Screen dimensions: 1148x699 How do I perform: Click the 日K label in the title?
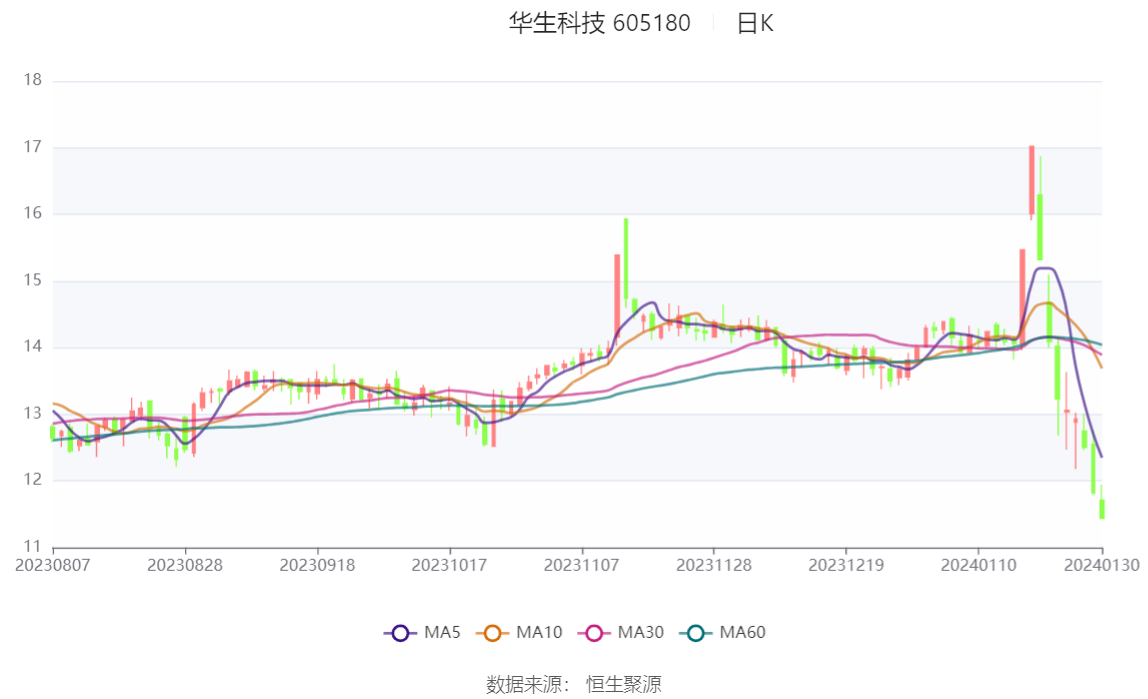click(x=755, y=23)
